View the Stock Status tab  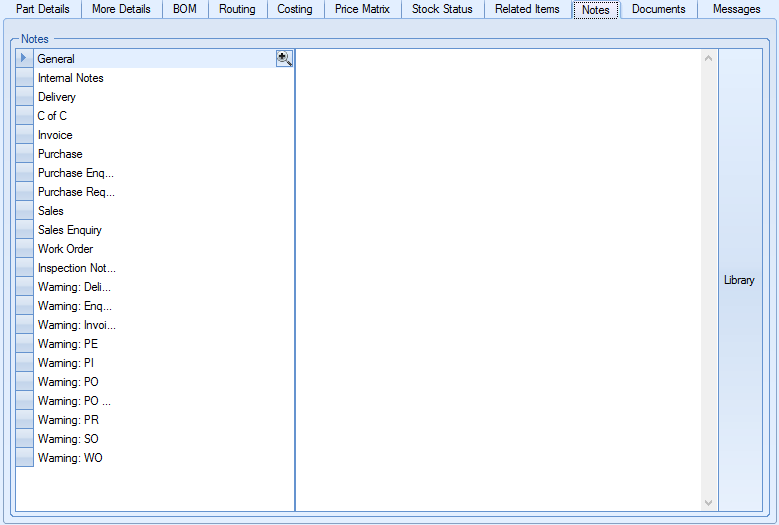click(x=442, y=9)
